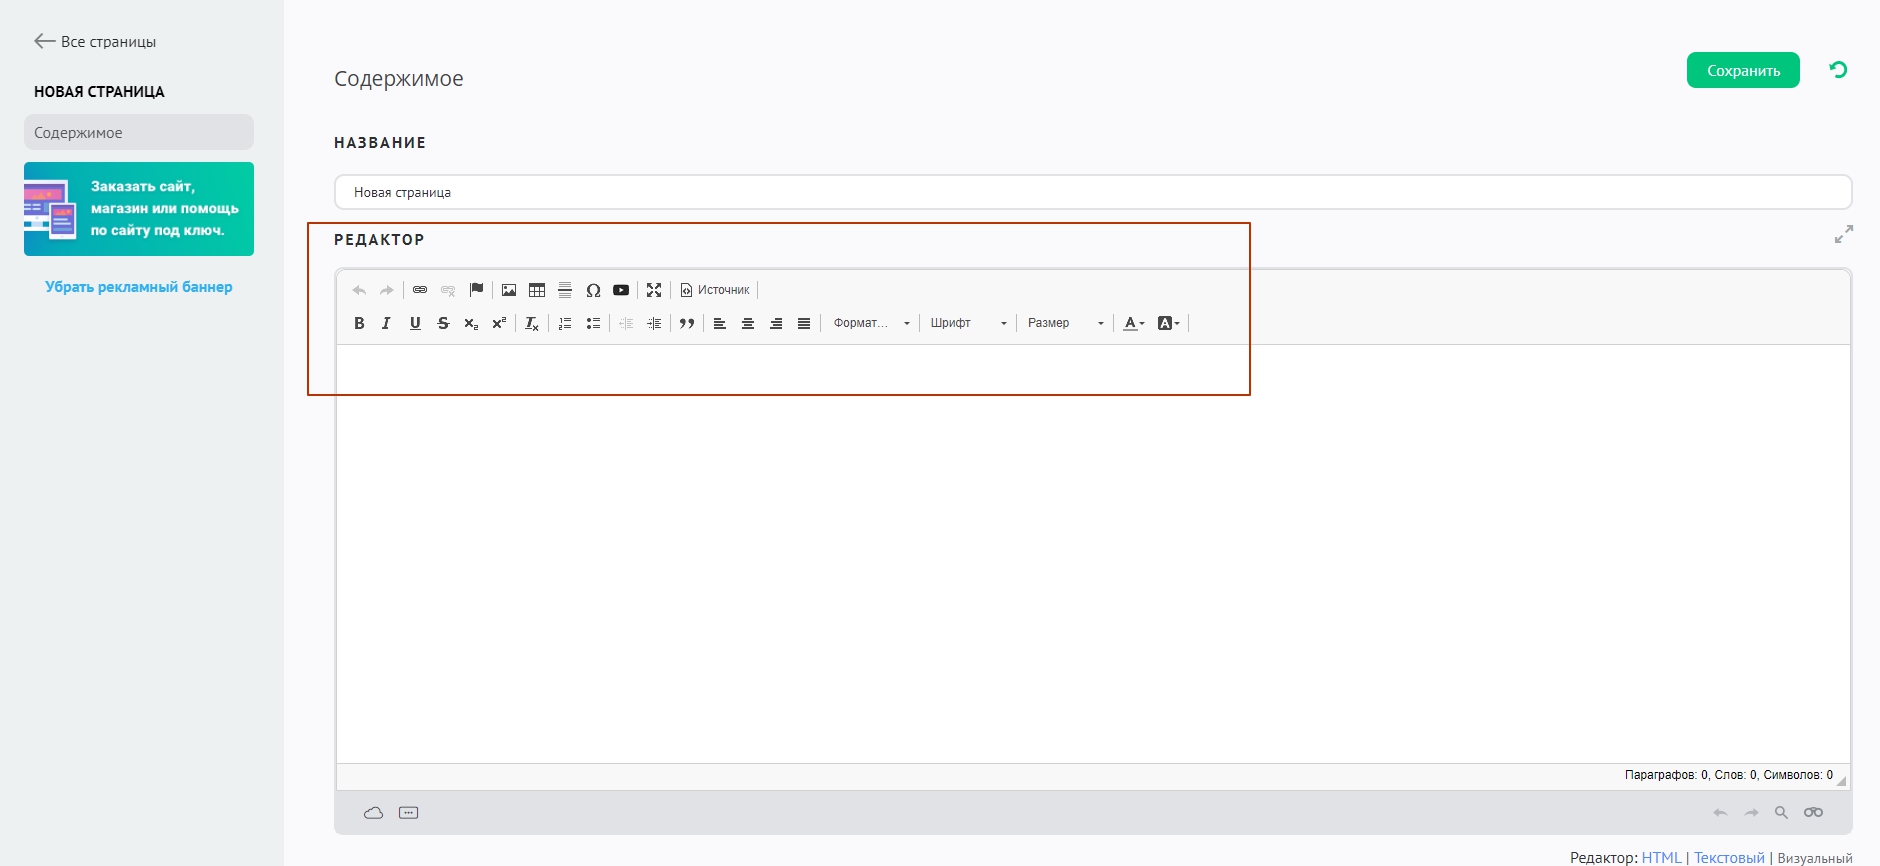Open the text color picker
Viewport: 1880px width, 866px height.
tap(1133, 323)
